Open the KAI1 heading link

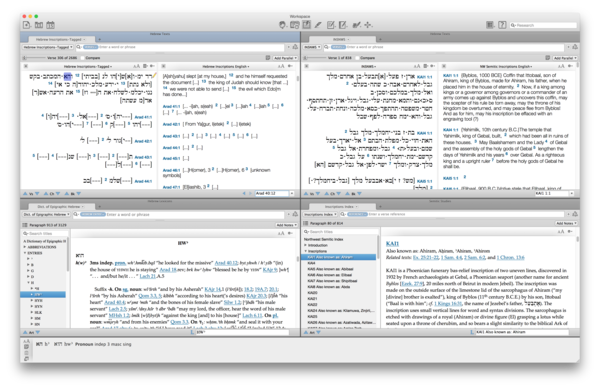[392, 243]
